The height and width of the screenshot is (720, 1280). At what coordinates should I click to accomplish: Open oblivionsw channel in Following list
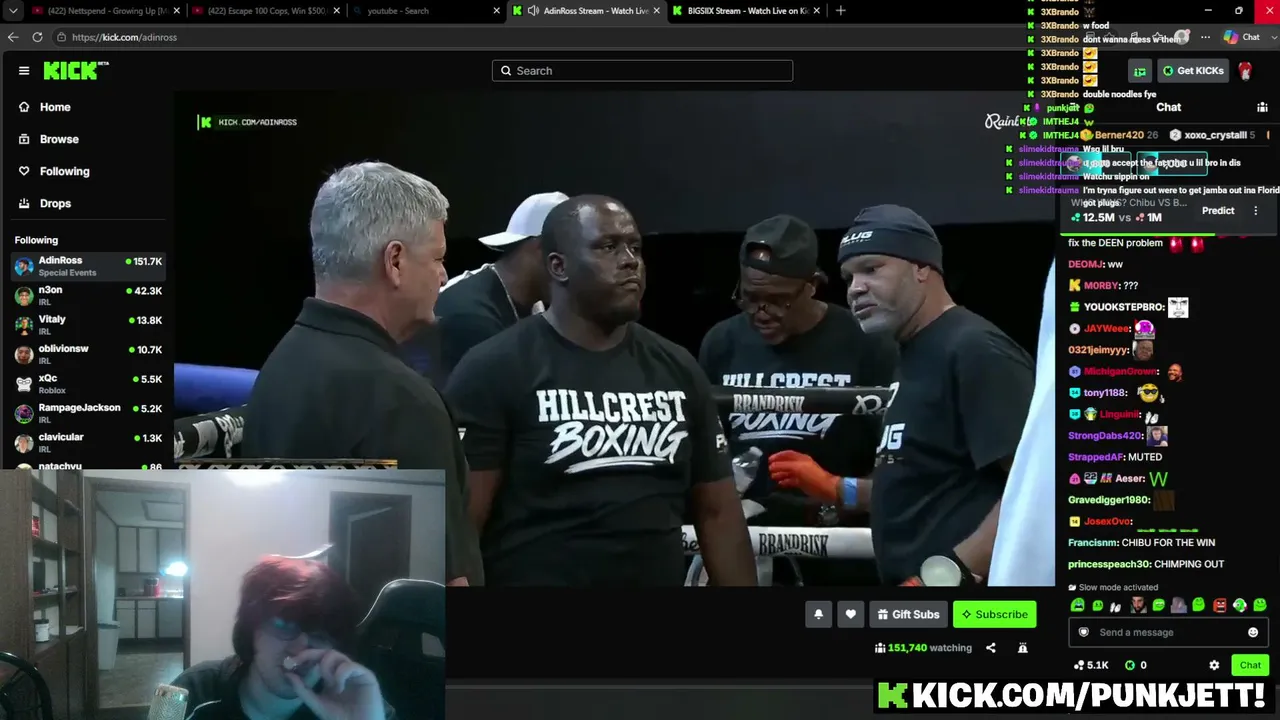click(x=88, y=354)
